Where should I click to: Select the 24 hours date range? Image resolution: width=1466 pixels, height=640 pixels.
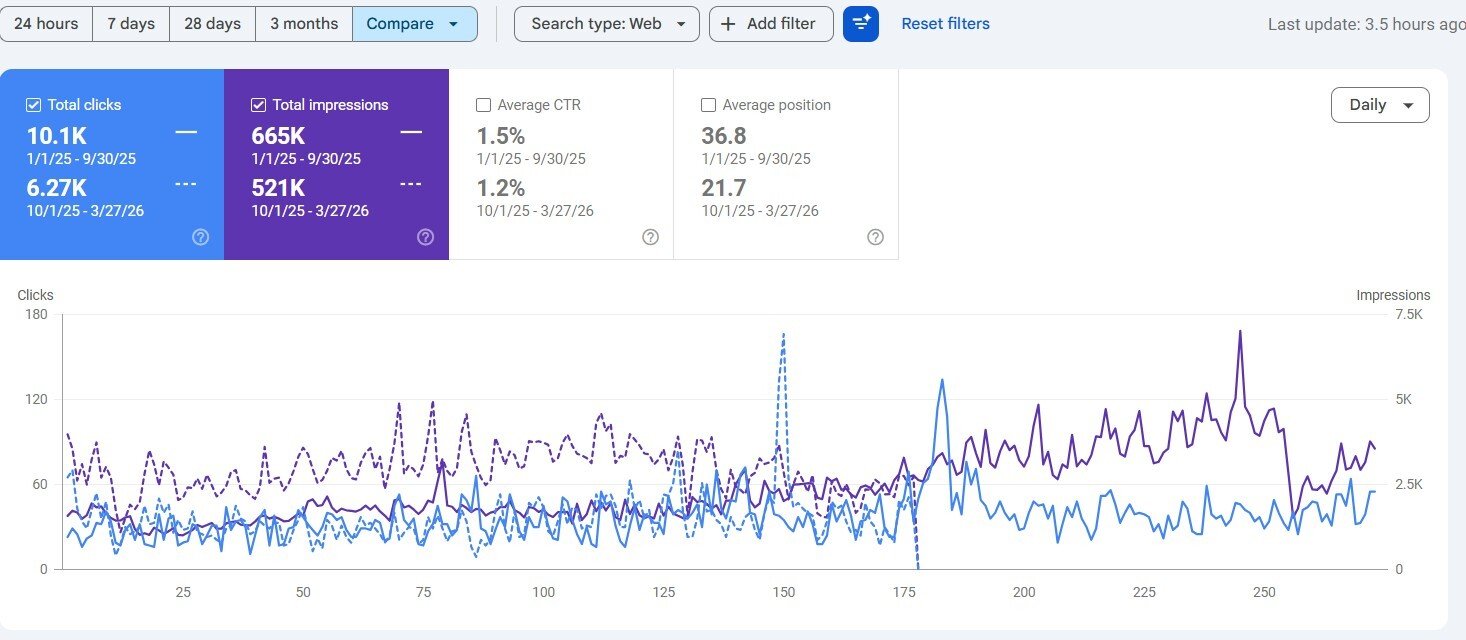pyautogui.click(x=46, y=24)
